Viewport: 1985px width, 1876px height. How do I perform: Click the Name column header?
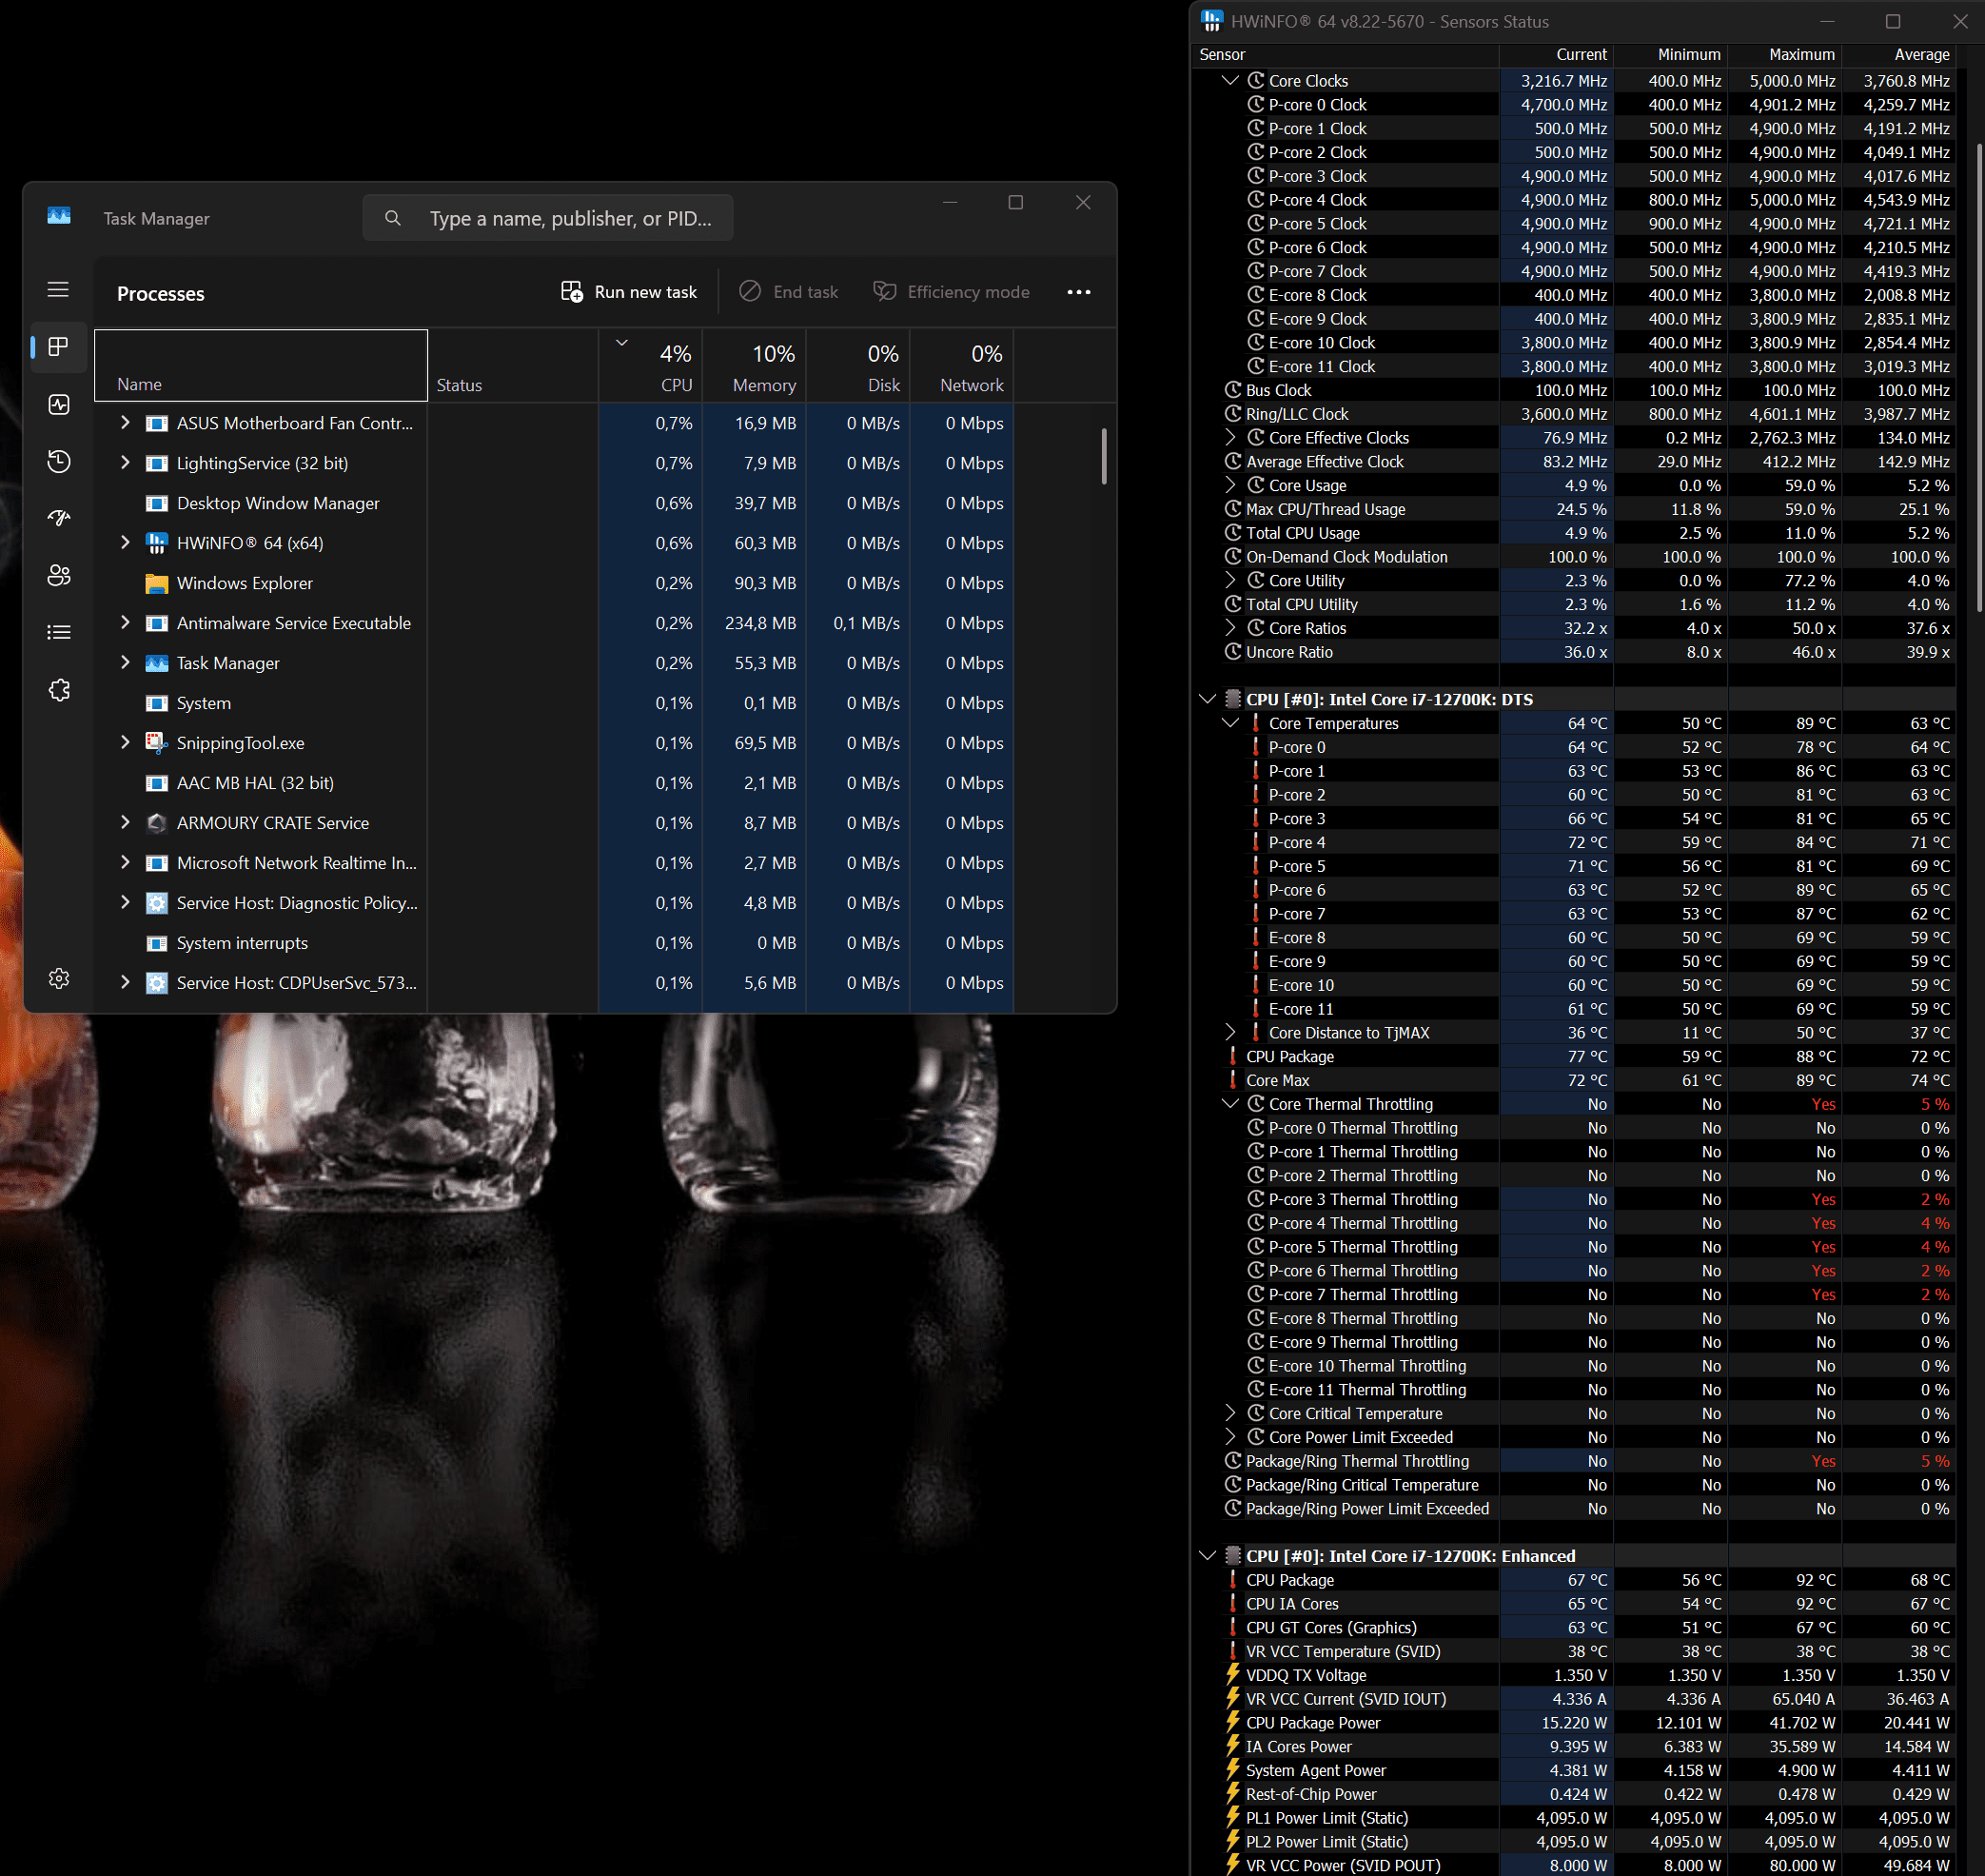261,366
